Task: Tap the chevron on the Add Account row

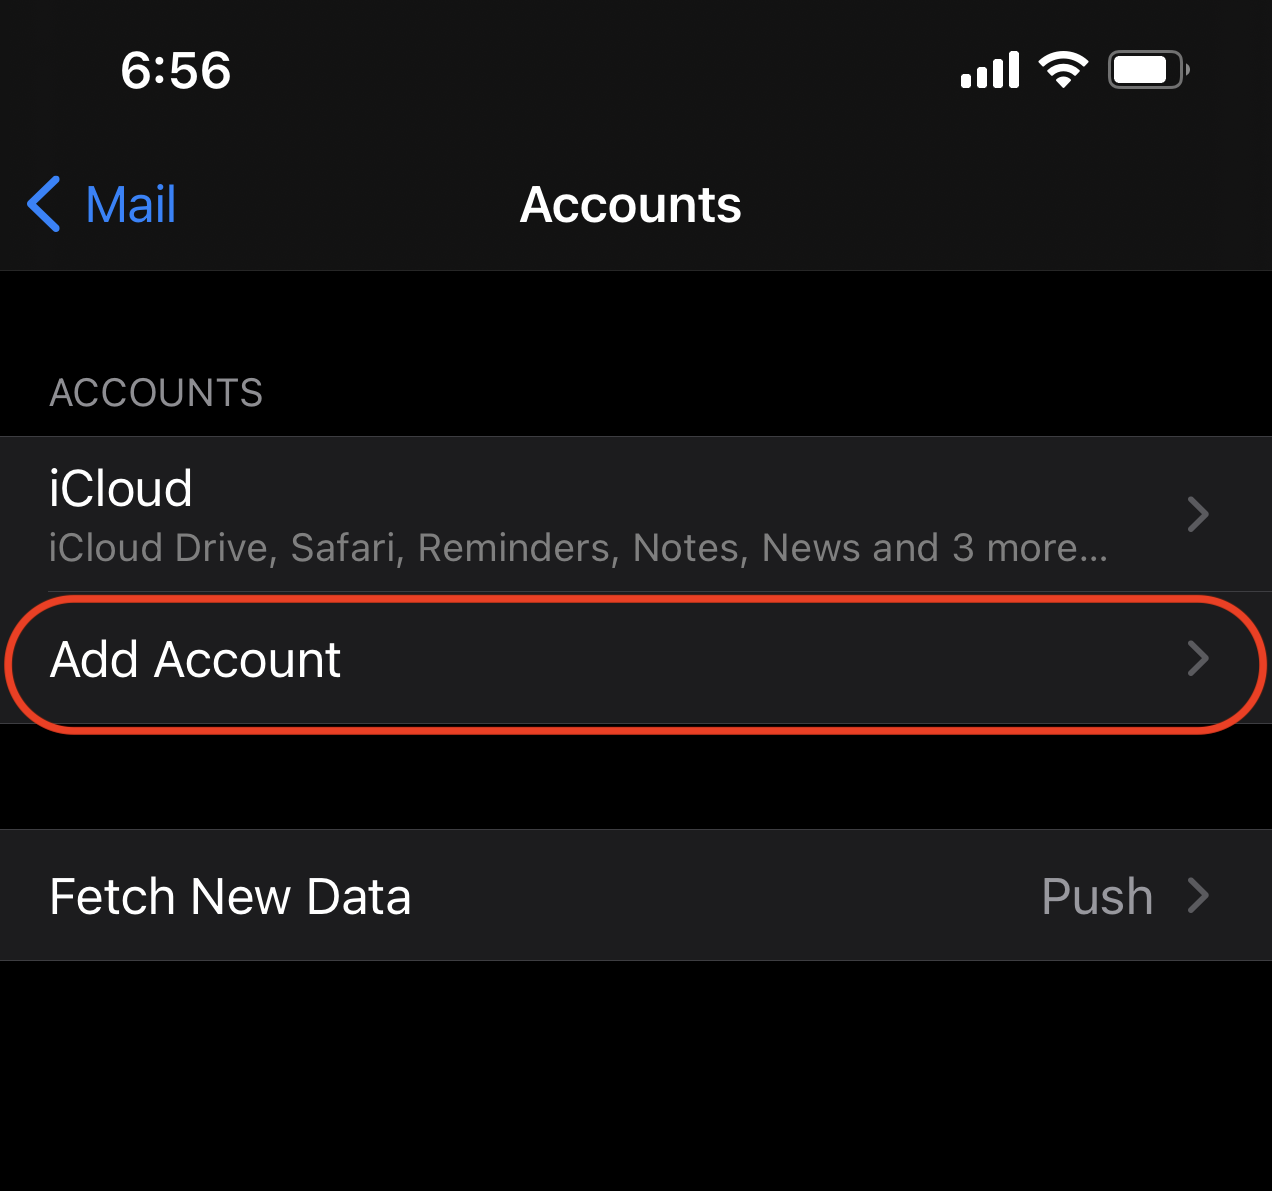Action: [1198, 660]
